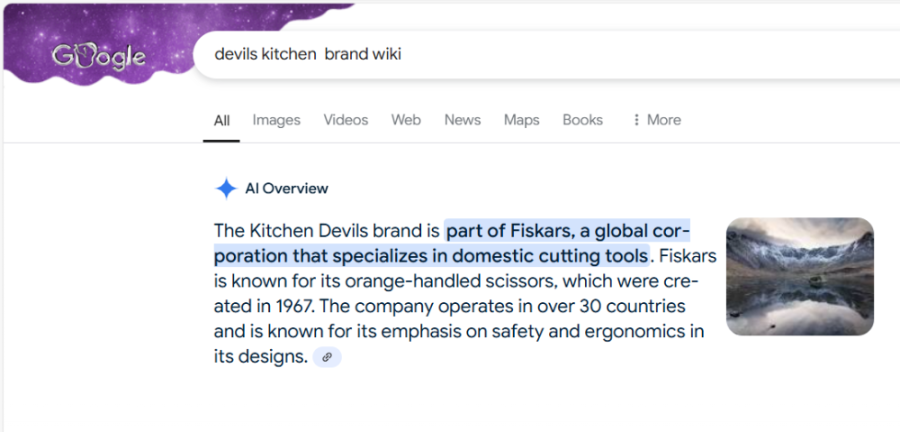Go to the Web results tab

coord(406,120)
